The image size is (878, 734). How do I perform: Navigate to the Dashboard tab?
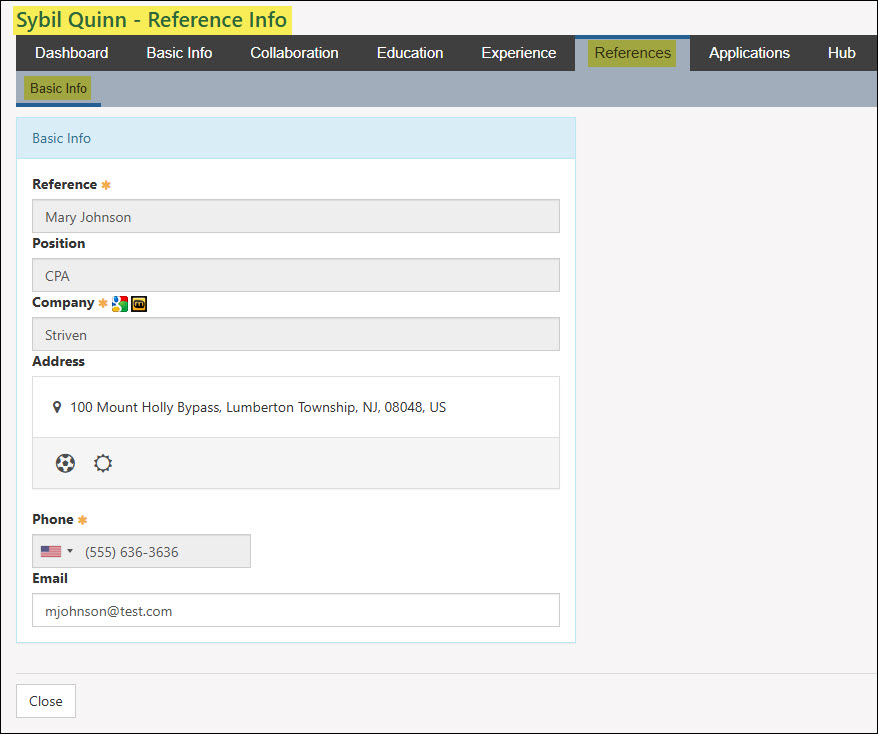pyautogui.click(x=71, y=53)
